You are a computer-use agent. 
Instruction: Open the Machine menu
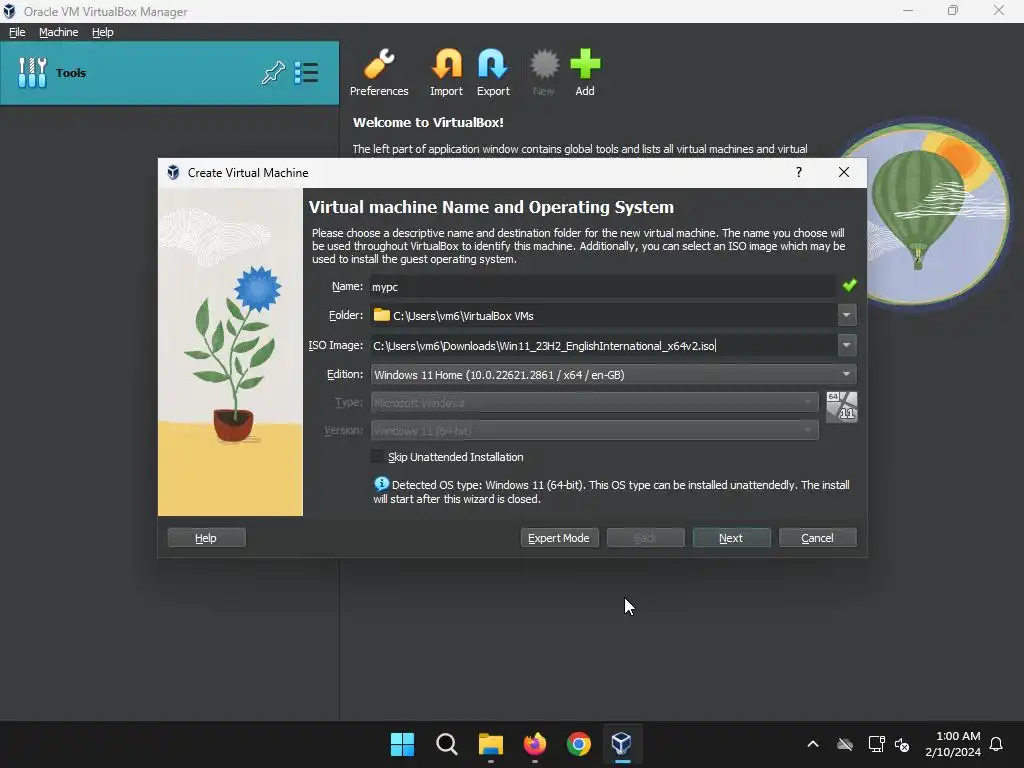point(58,32)
